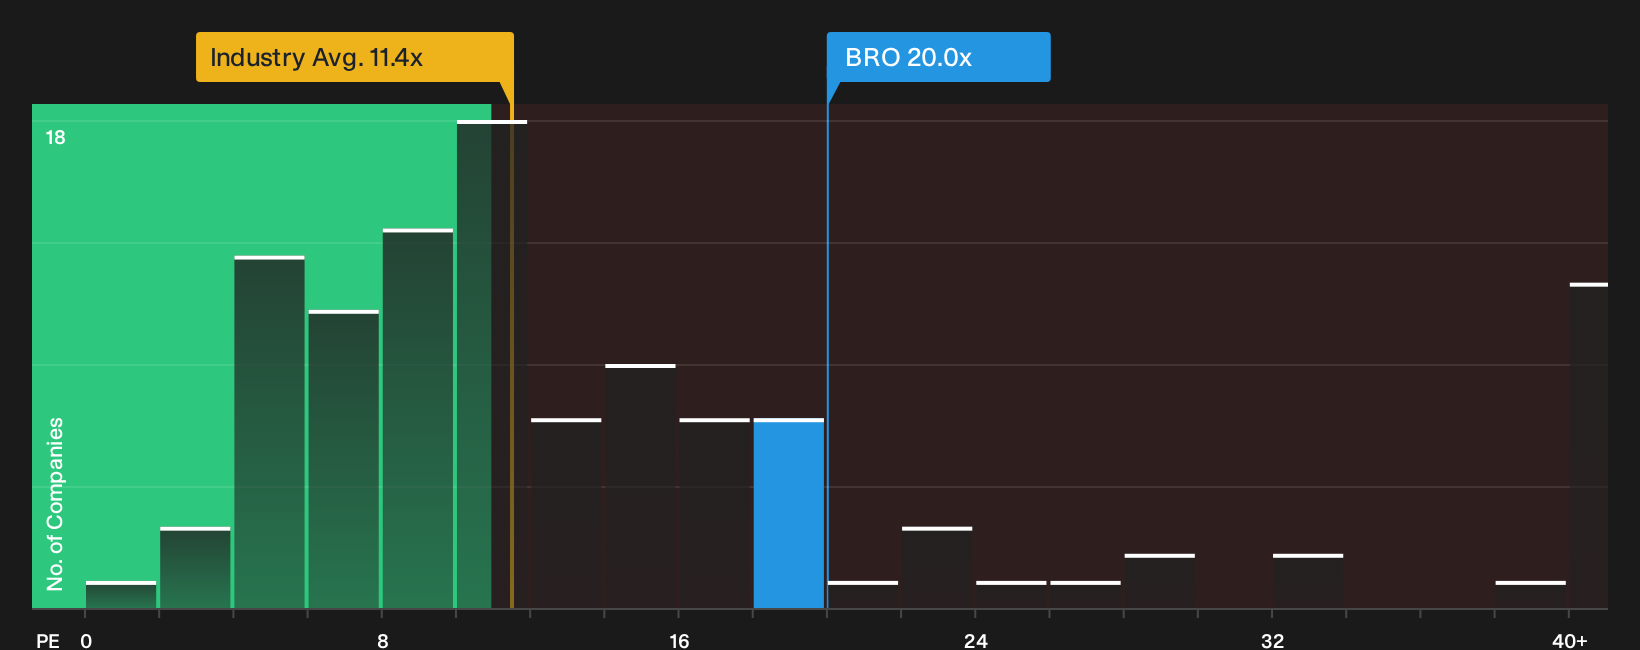The width and height of the screenshot is (1640, 650).
Task: Click the y-axis value 18
Action: click(55, 137)
